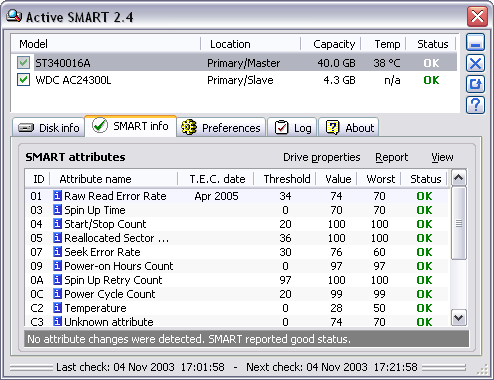This screenshot has width=494, height=380.
Task: Select Unknown attribute row
Action: point(237,321)
